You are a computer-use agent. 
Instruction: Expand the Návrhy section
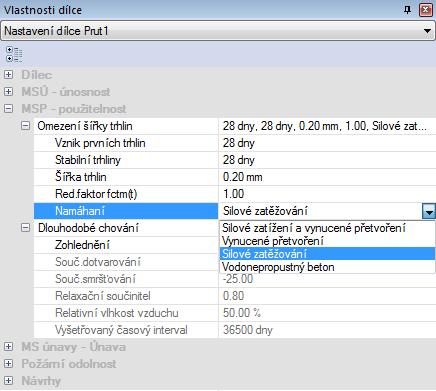[8, 380]
